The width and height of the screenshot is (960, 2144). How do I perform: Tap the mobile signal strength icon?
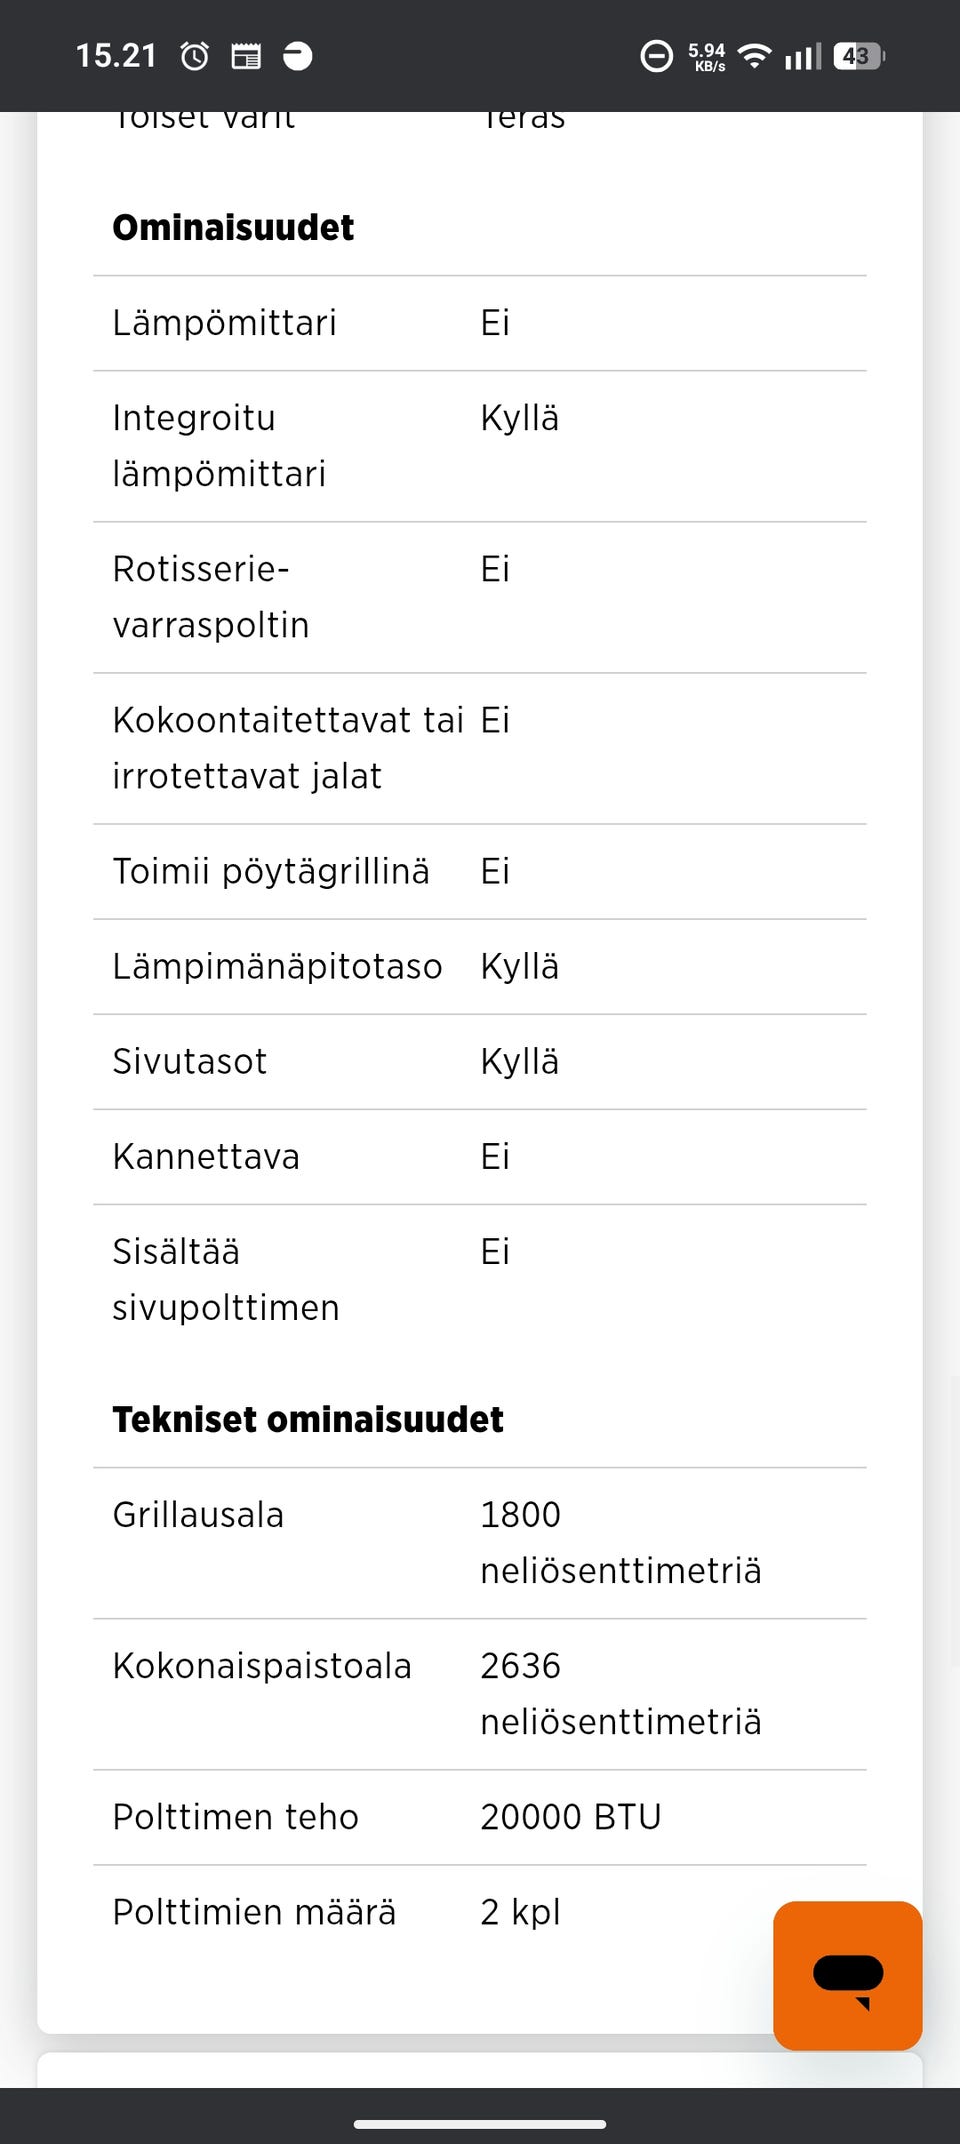tap(800, 57)
